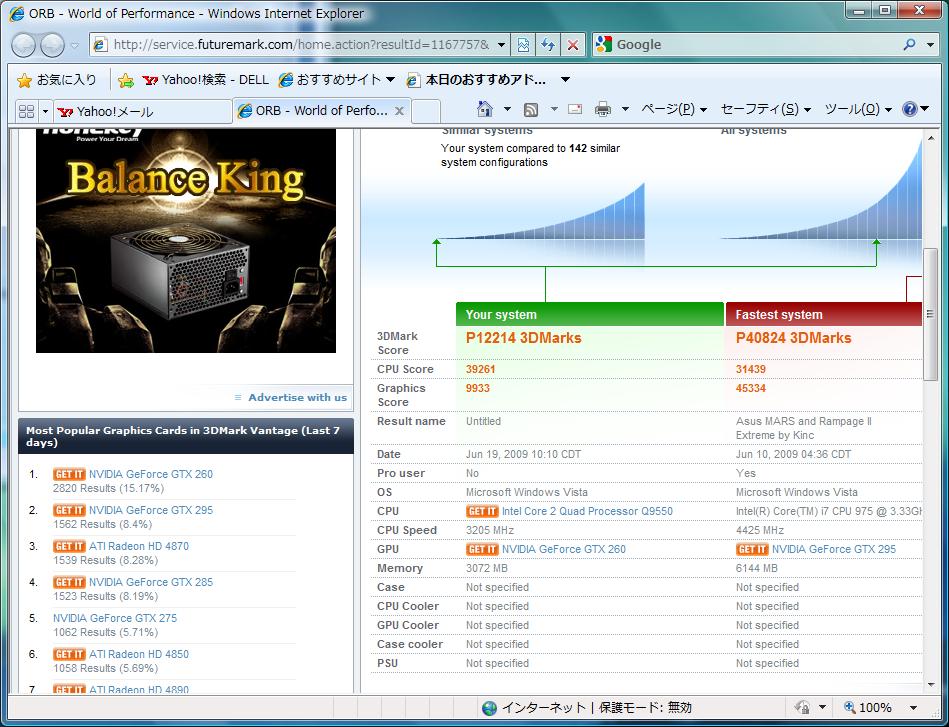Click GET IT badge beside popular-list GeForce GTX 295
949x727 pixels.
69,510
